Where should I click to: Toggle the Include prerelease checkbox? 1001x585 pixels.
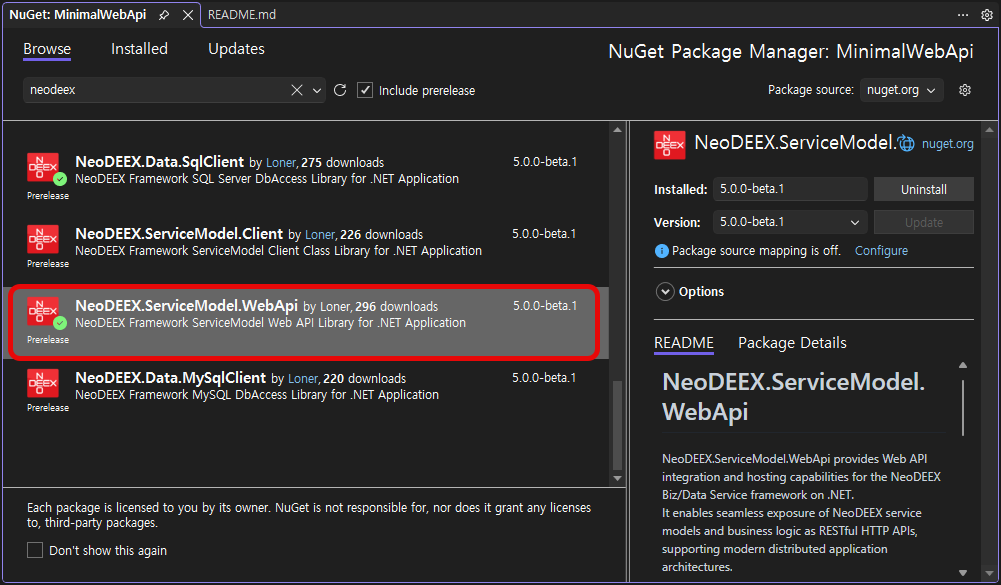[x=365, y=90]
